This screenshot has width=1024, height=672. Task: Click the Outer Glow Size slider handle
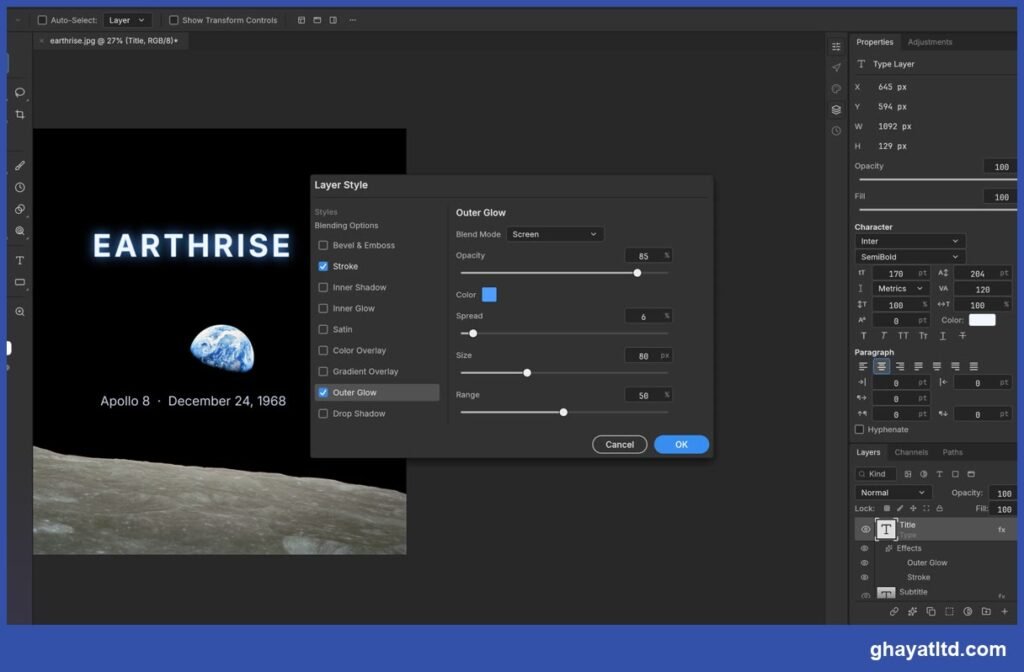pyautogui.click(x=527, y=373)
